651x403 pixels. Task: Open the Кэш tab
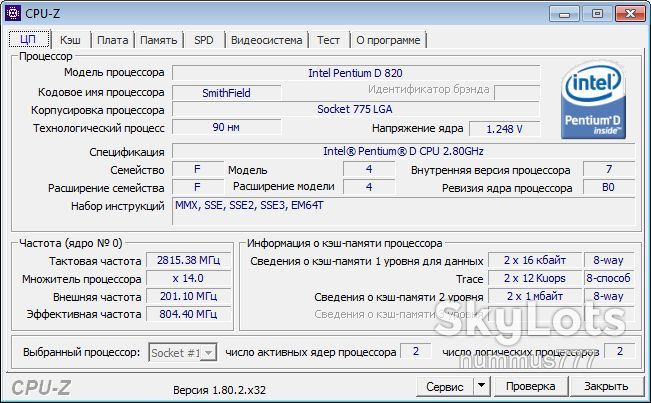coord(70,40)
